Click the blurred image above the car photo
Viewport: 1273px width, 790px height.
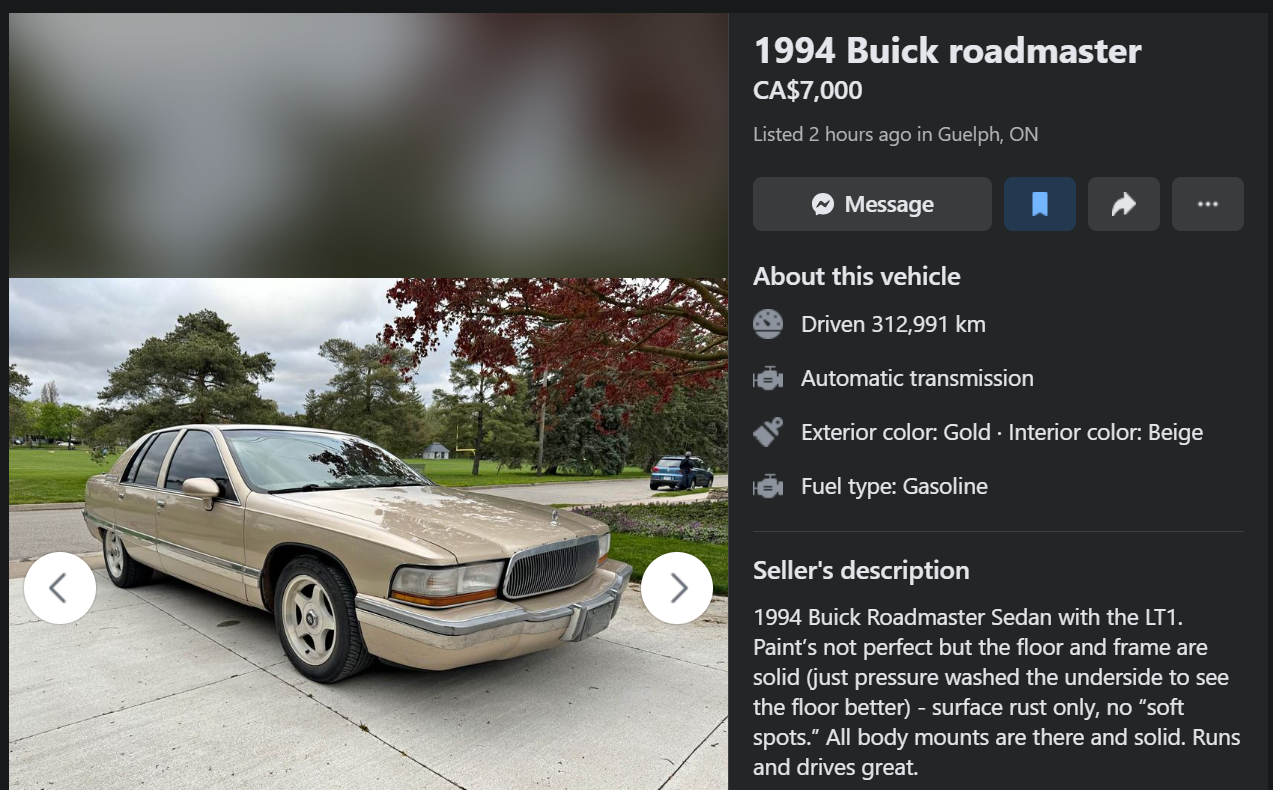[368, 145]
